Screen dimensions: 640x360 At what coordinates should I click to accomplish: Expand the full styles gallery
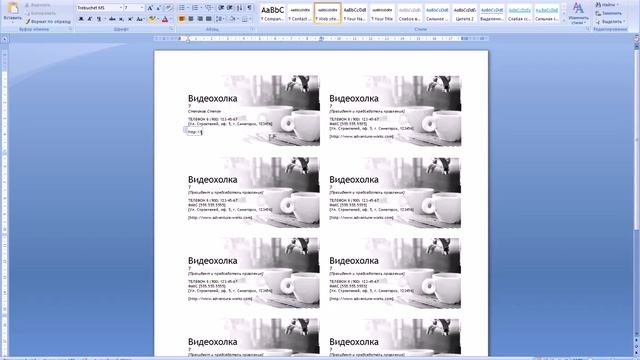564,20
